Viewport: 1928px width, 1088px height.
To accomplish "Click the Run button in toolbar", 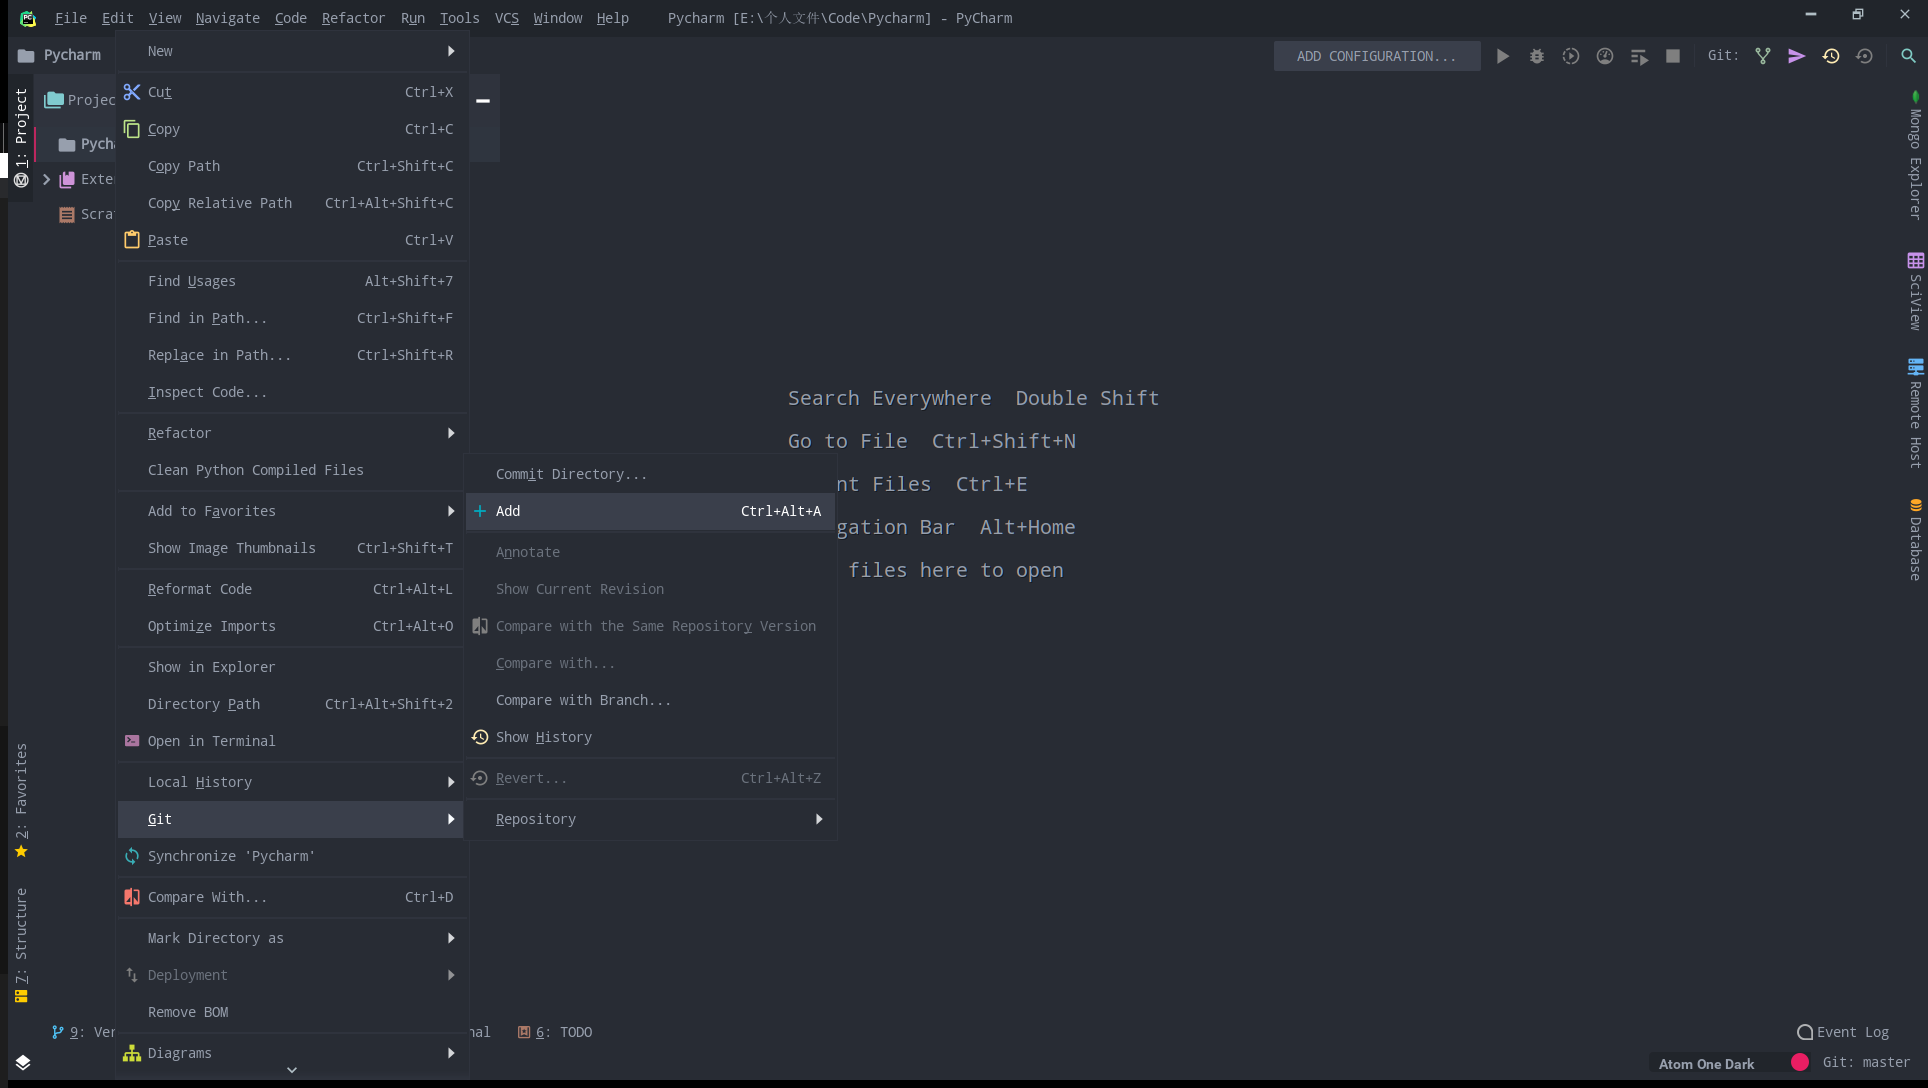I will [x=1502, y=56].
